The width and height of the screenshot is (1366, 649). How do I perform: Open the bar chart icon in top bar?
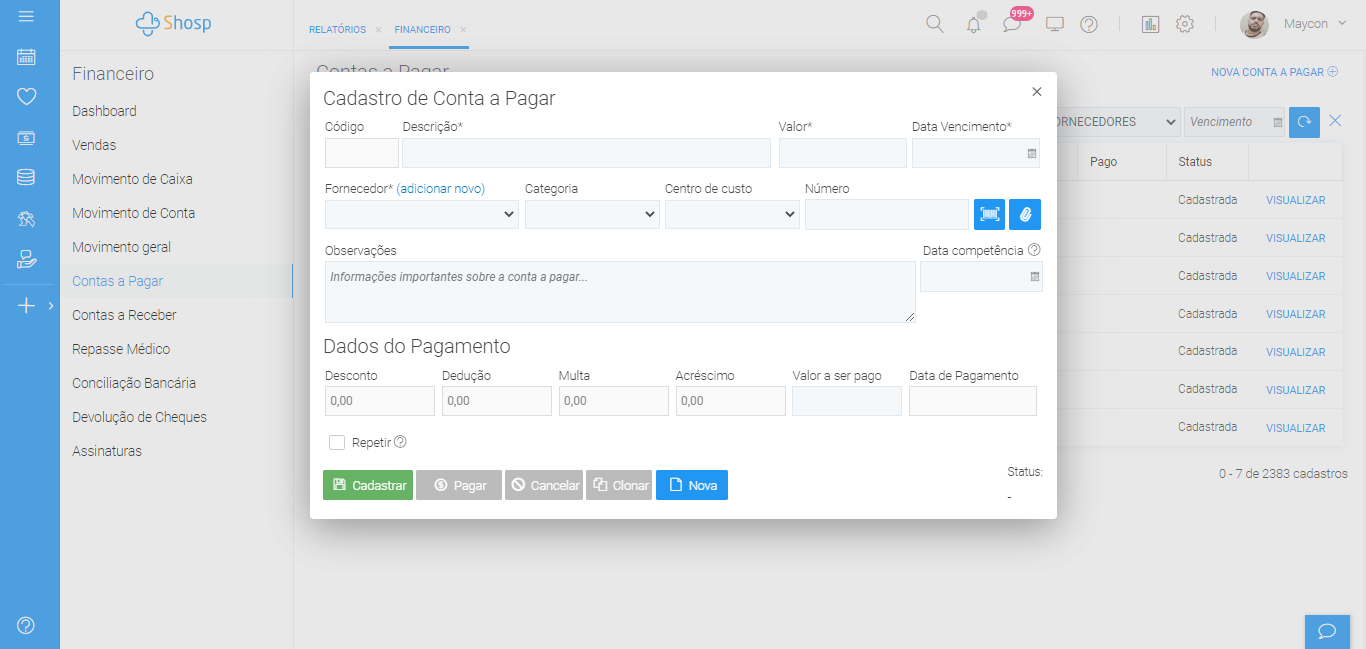1150,24
